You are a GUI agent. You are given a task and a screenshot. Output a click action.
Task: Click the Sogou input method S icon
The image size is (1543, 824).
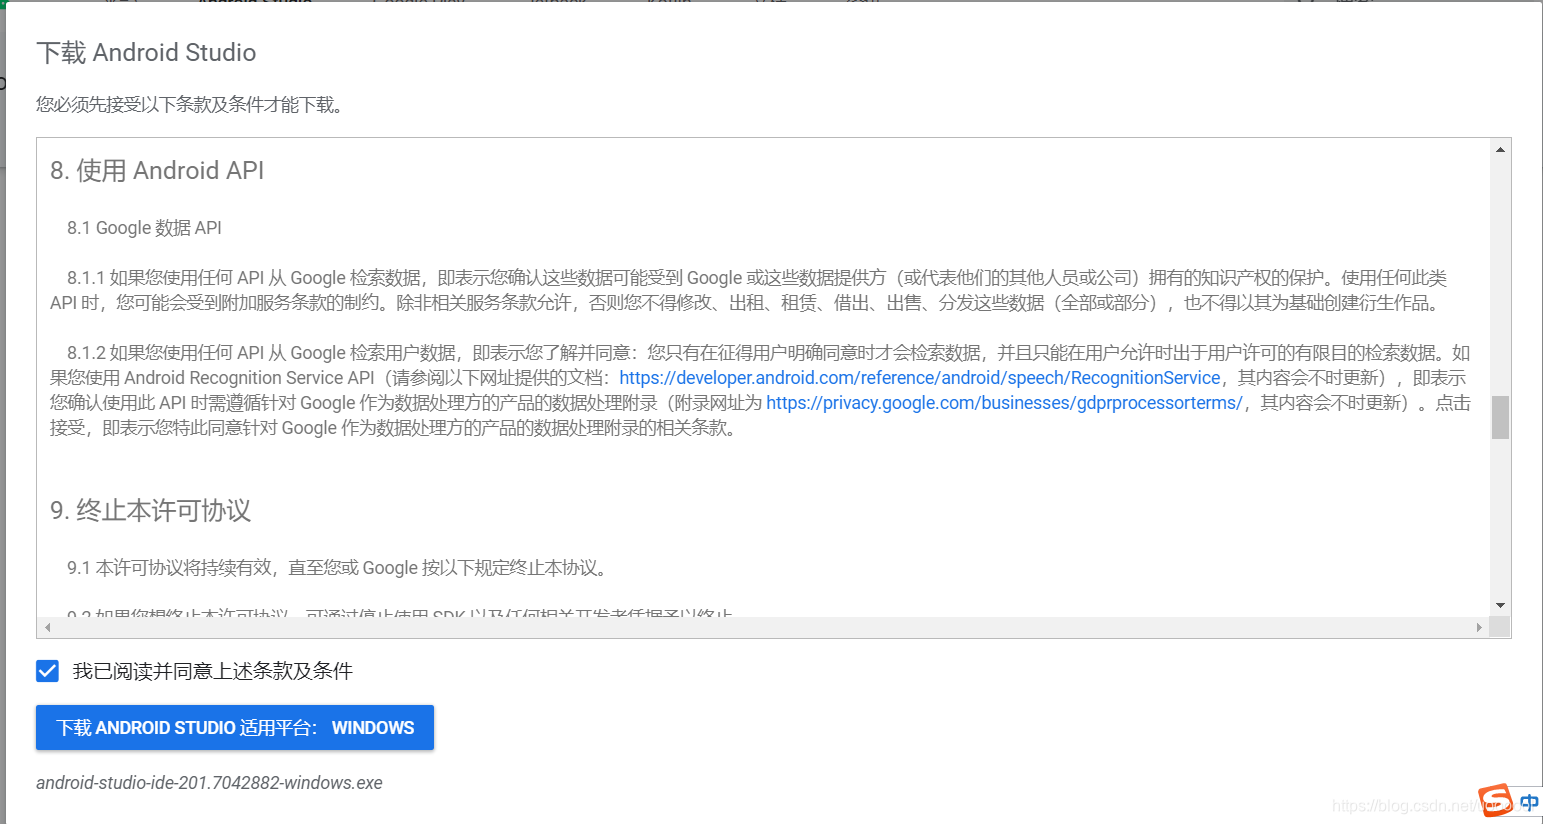point(1496,800)
